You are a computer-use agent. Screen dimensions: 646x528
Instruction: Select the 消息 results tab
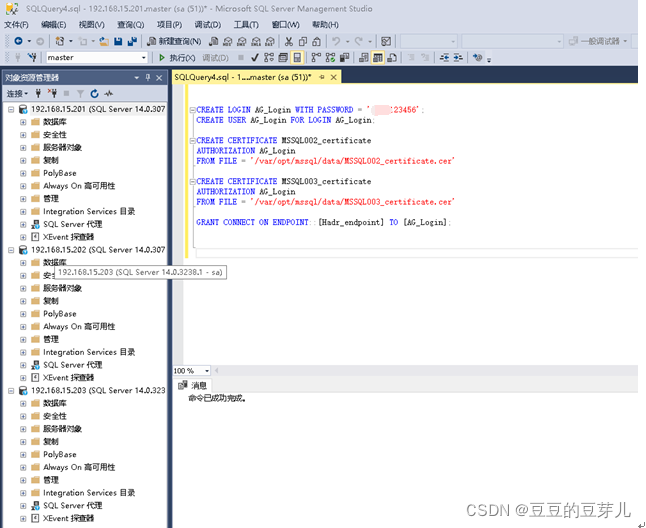click(x=193, y=385)
